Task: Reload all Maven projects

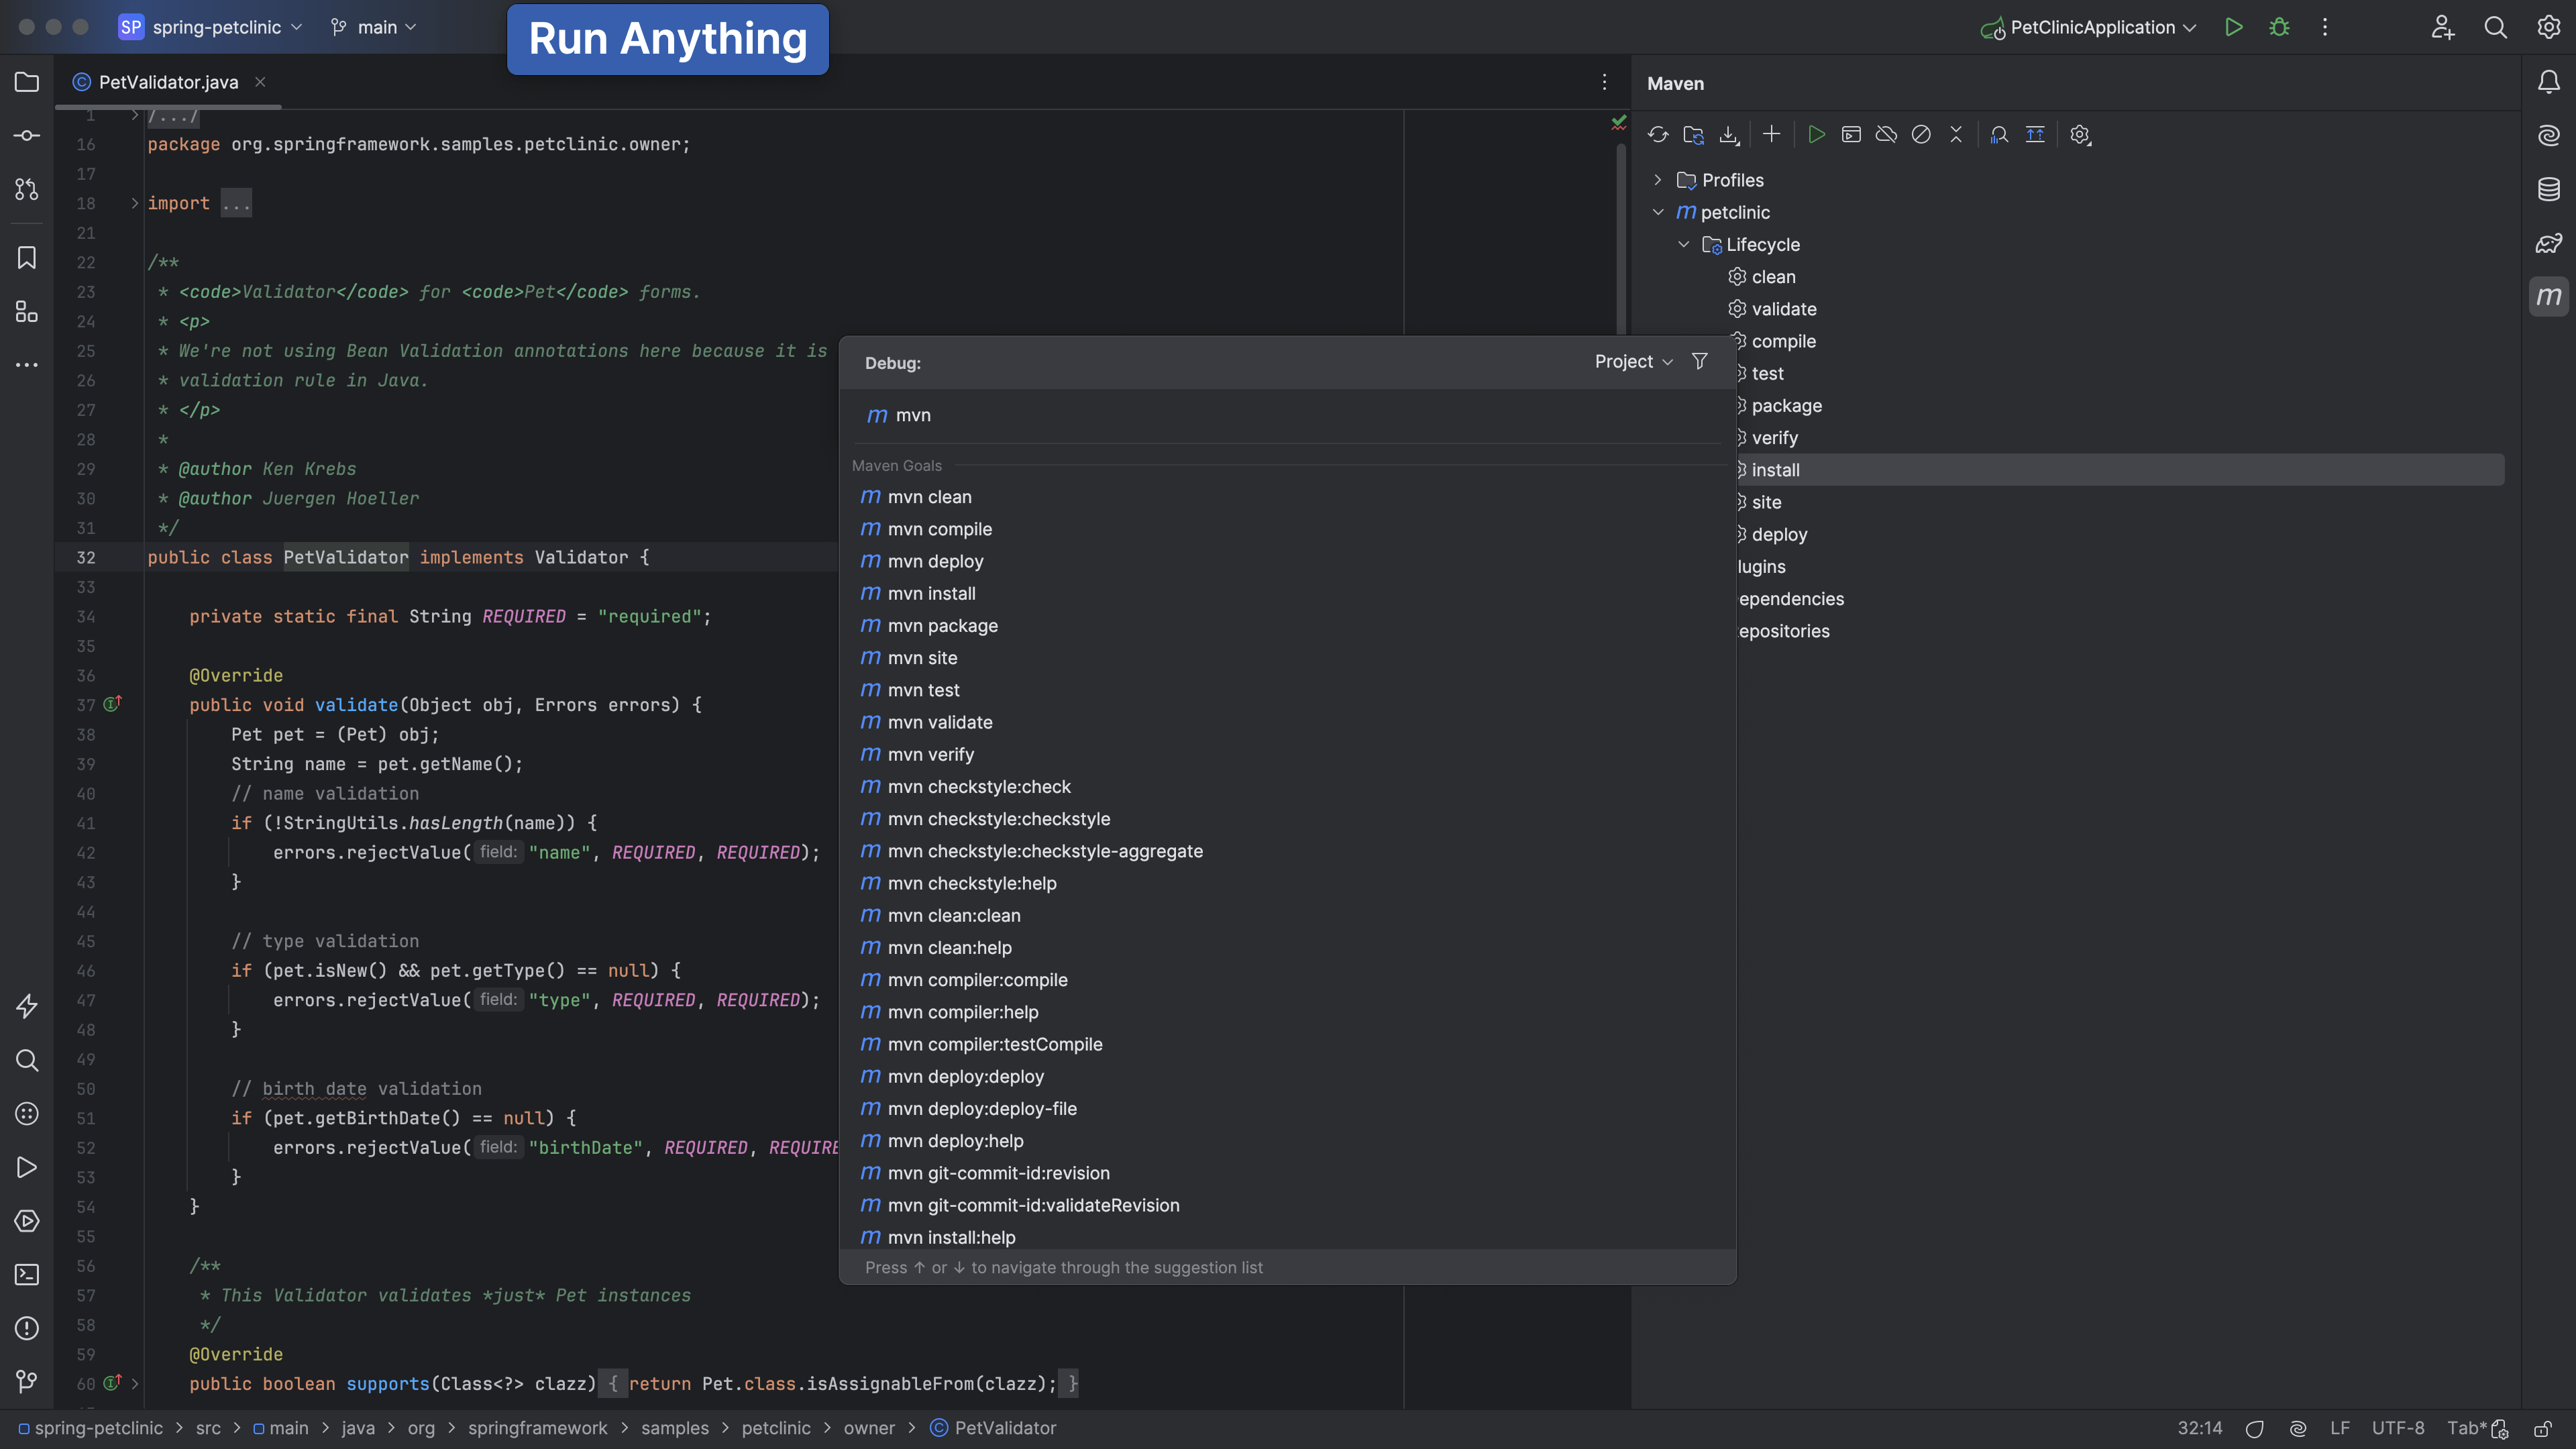Action: coord(1659,135)
